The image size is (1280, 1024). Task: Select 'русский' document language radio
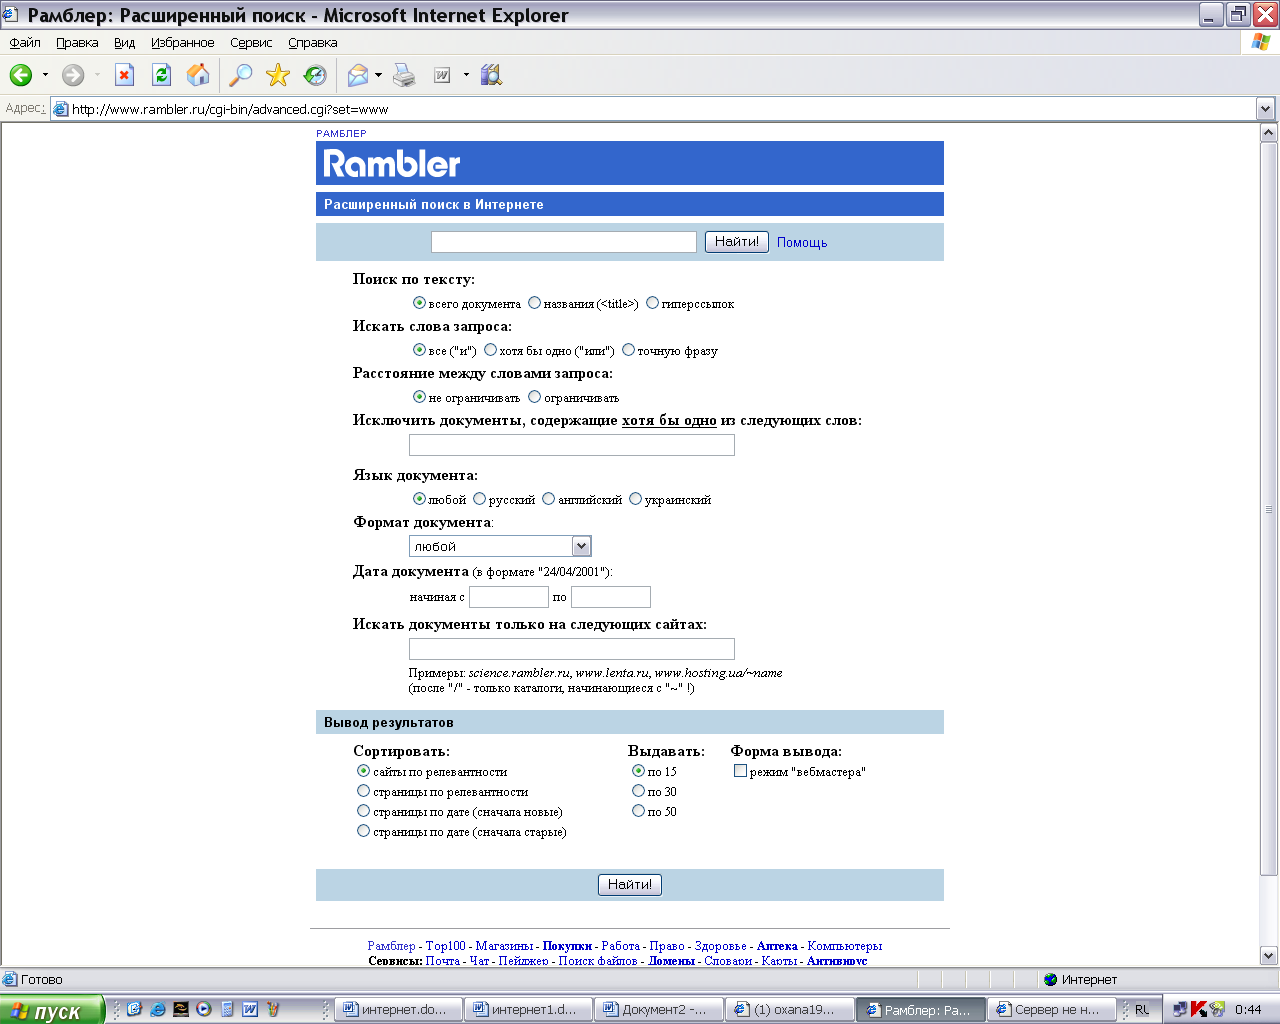(x=480, y=499)
